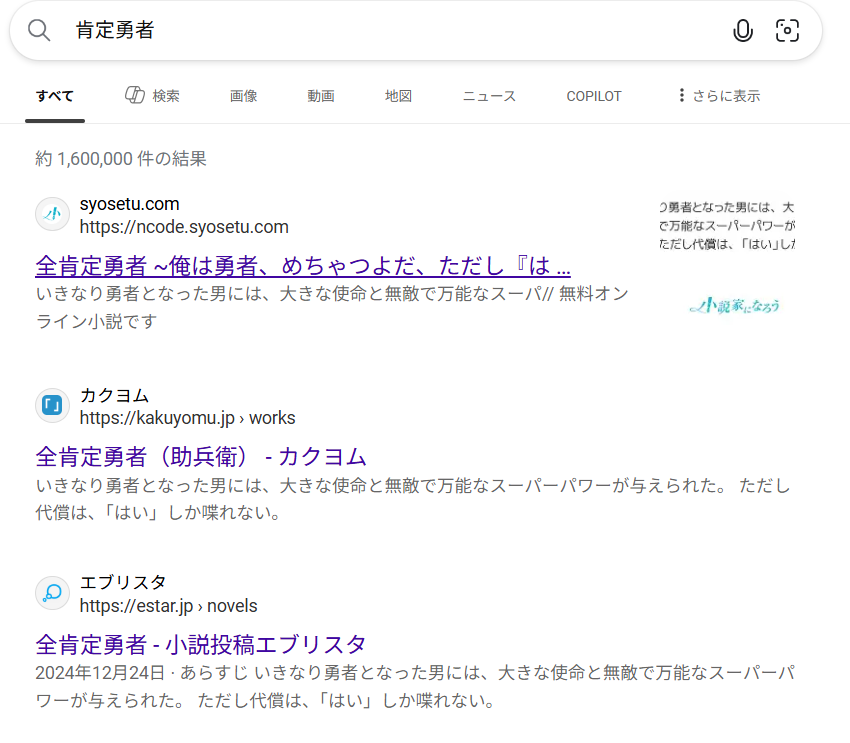
Task: Click the Estar site favicon
Action: coord(52,593)
